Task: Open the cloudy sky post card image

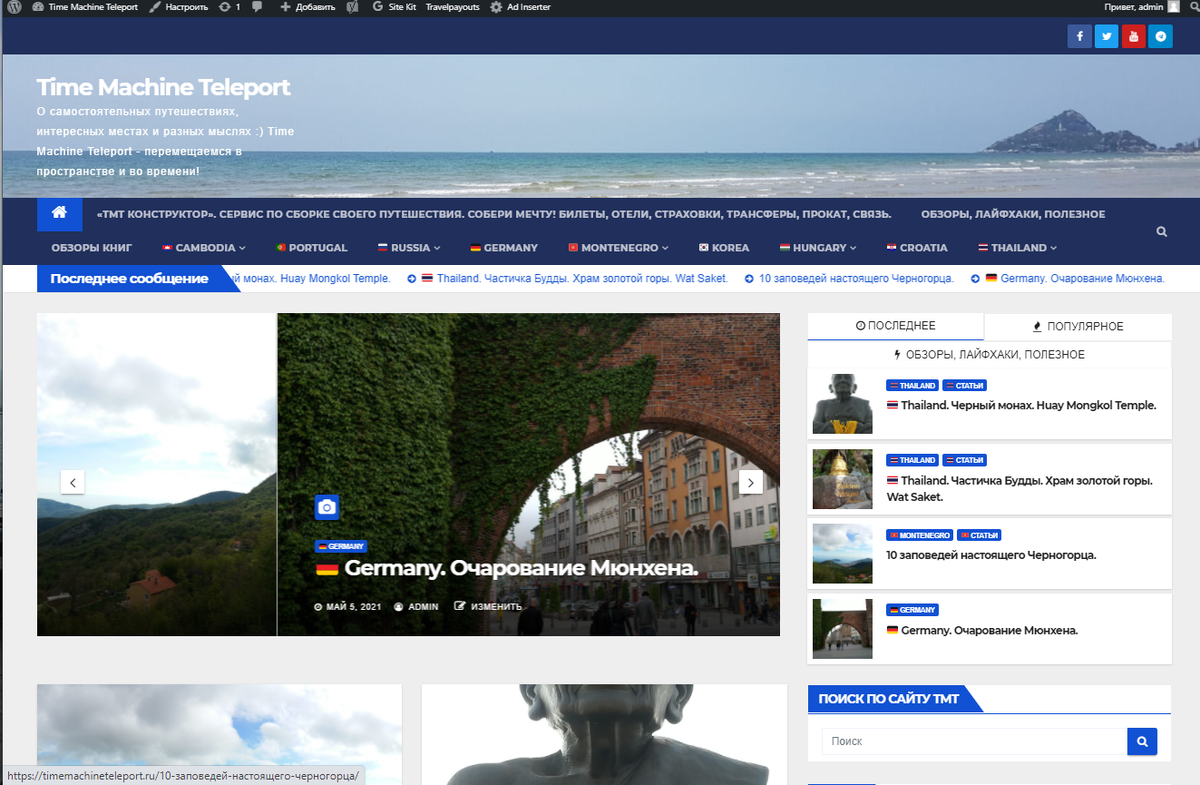Action: (x=219, y=734)
